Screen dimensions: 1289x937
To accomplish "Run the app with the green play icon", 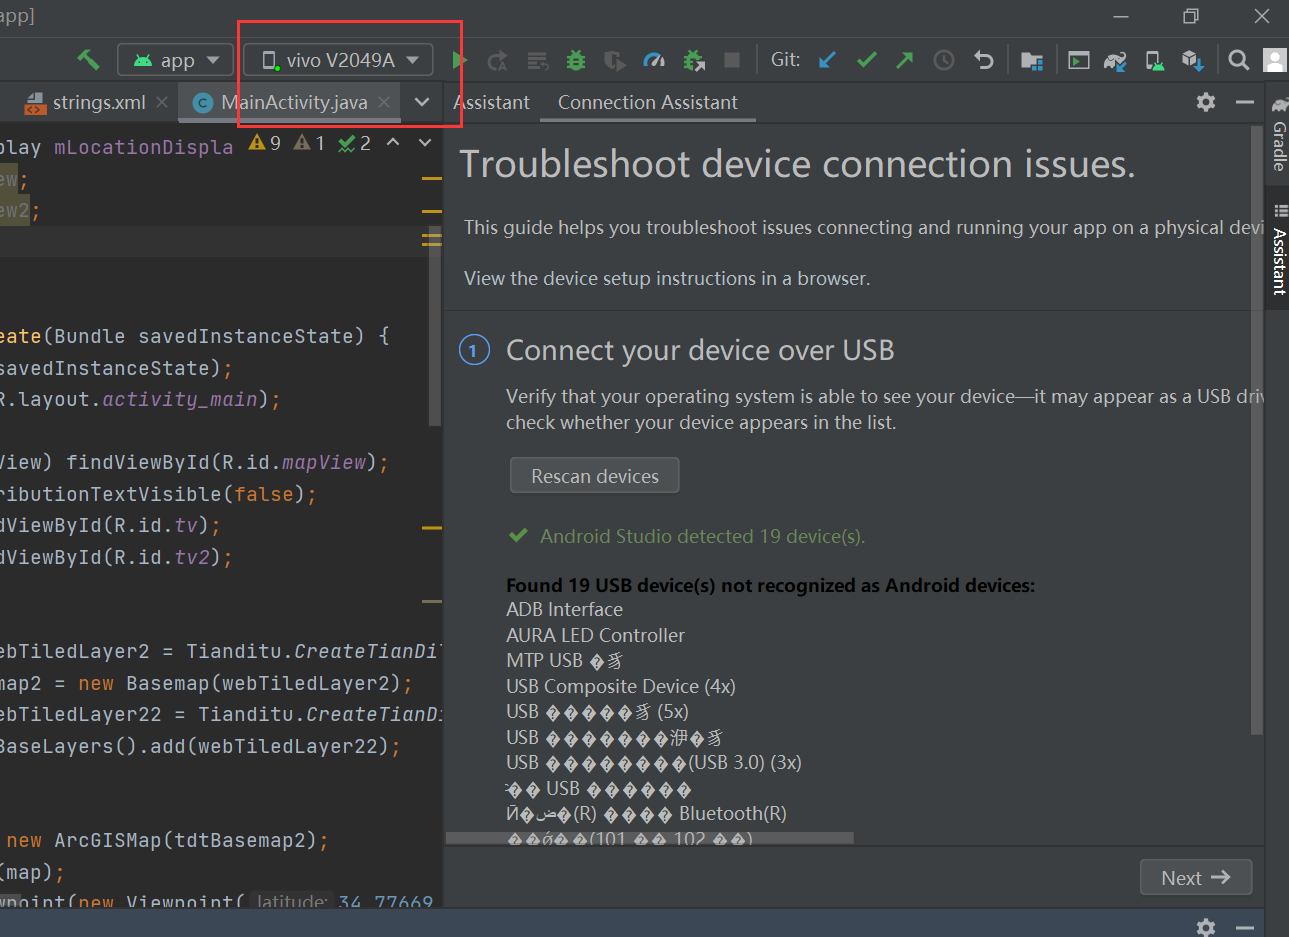I will [x=459, y=60].
